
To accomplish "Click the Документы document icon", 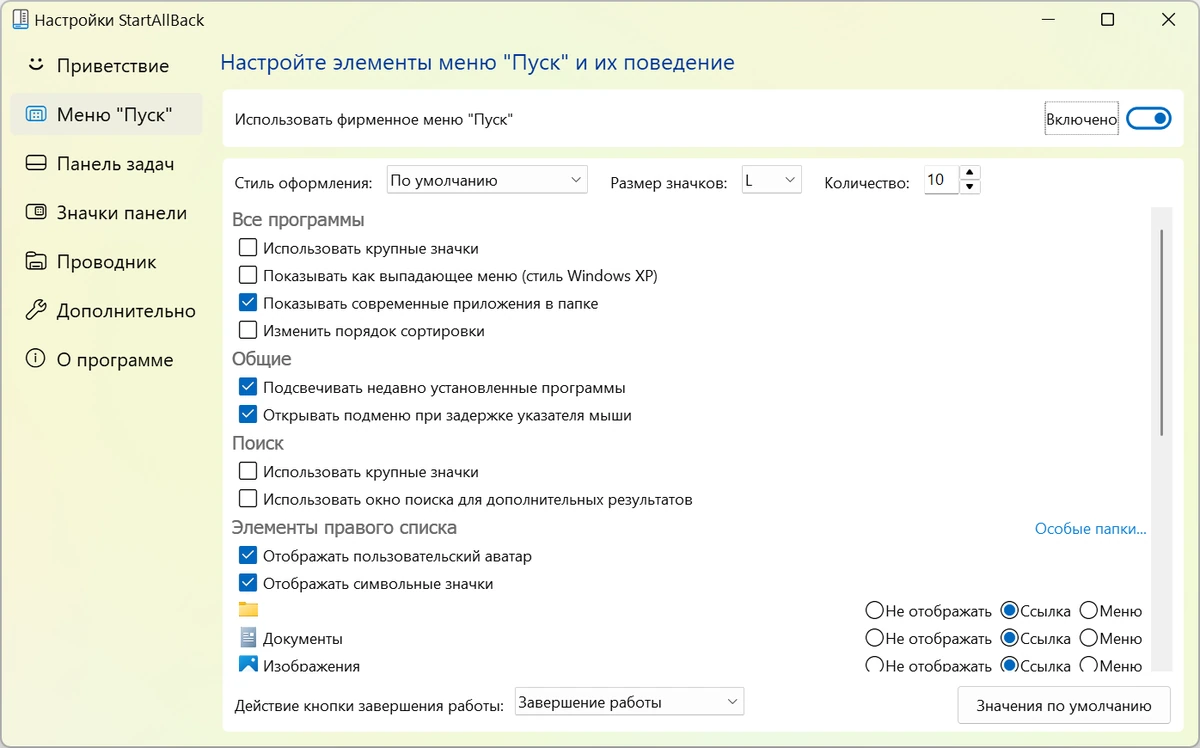I will pyautogui.click(x=248, y=638).
